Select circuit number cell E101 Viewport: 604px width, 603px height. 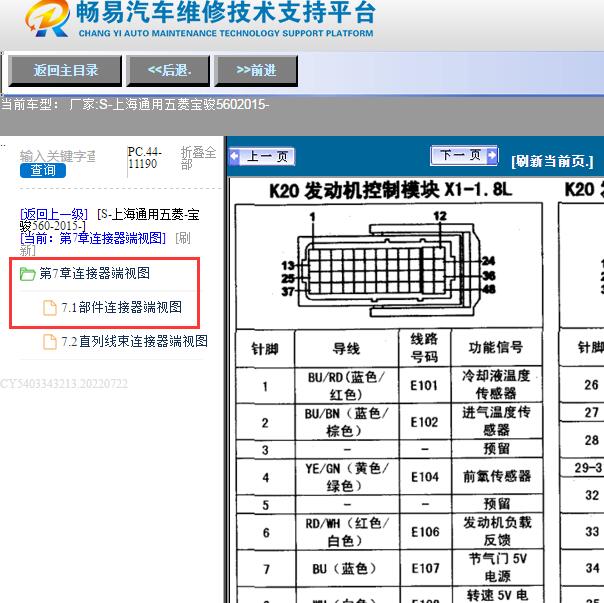click(424, 386)
